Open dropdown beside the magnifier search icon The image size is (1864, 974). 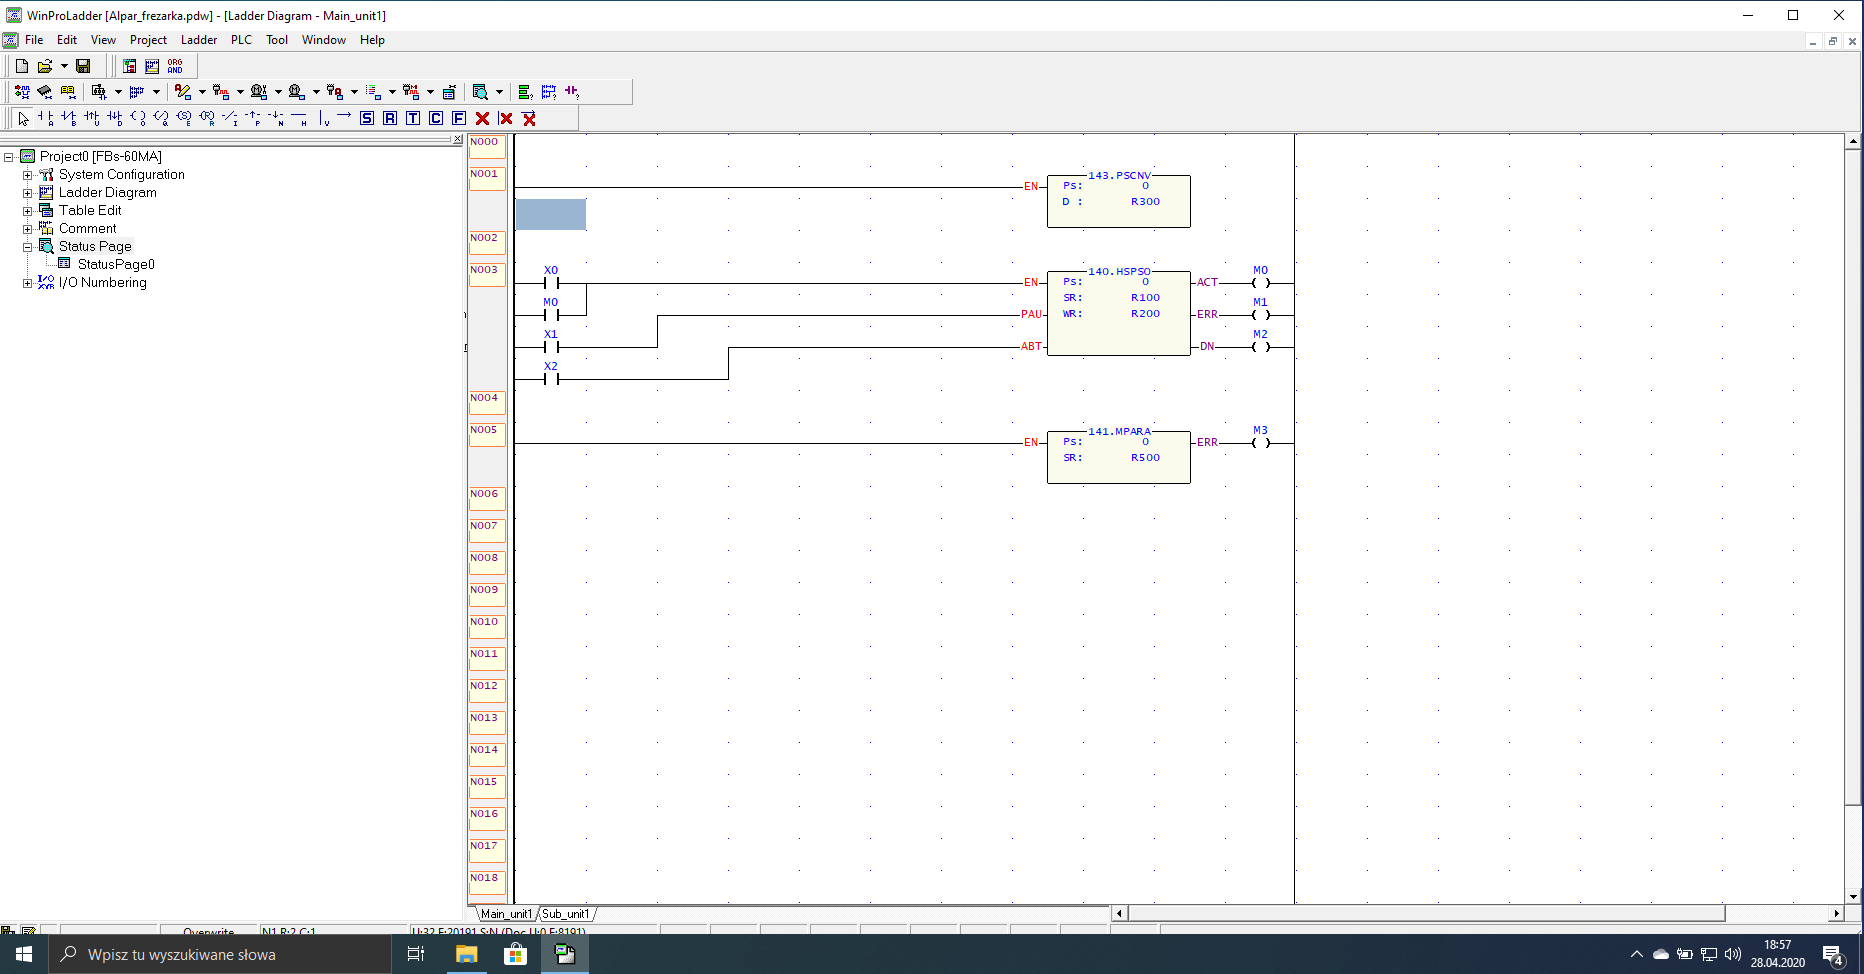(499, 92)
